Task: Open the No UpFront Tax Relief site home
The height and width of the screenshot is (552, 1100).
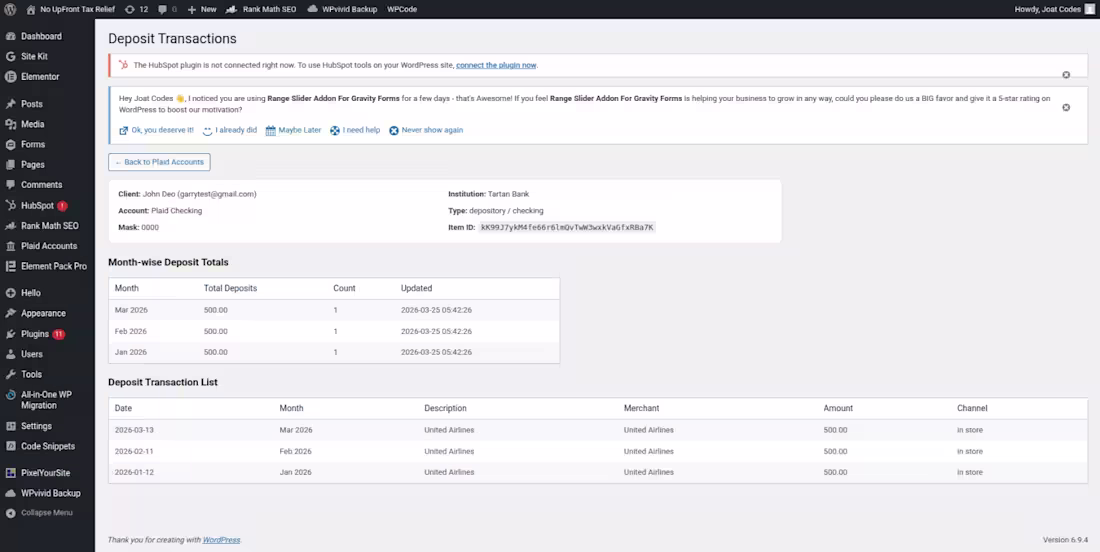Action: pyautogui.click(x=70, y=9)
